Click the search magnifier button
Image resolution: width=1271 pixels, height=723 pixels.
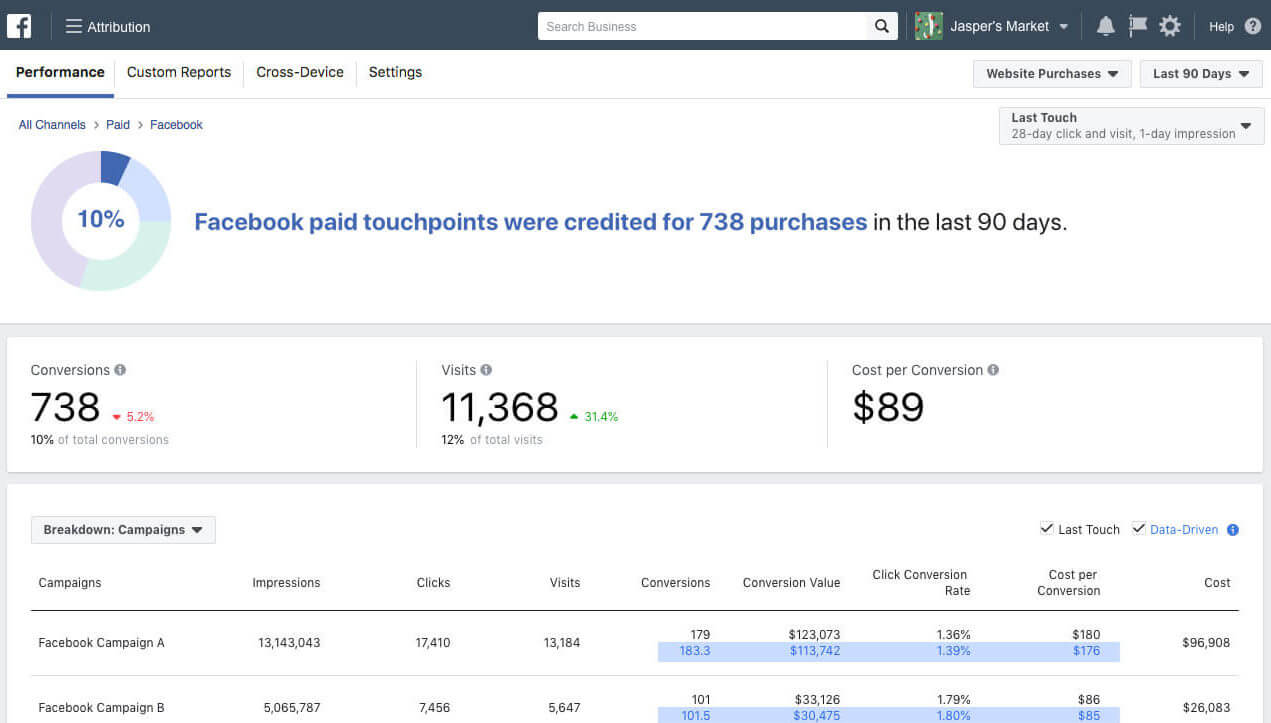(x=881, y=27)
